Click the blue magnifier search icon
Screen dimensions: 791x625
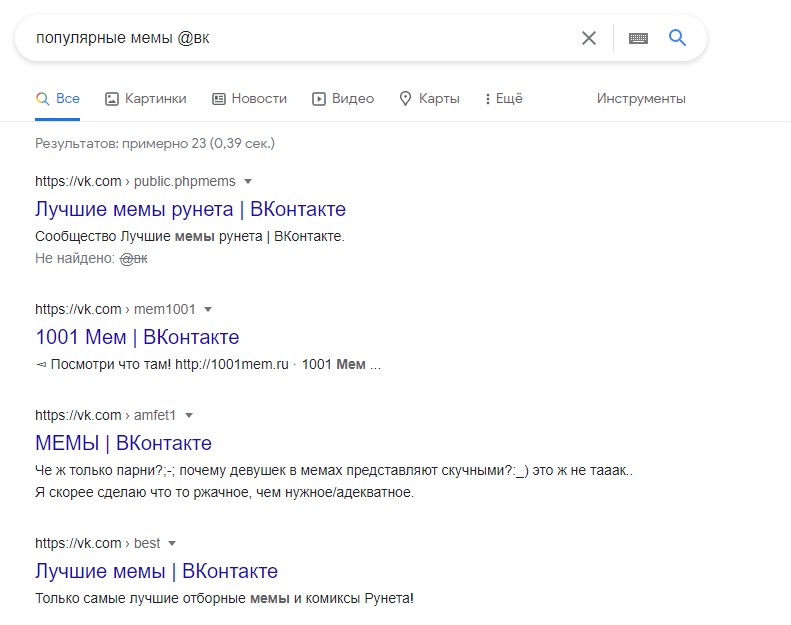coord(677,37)
